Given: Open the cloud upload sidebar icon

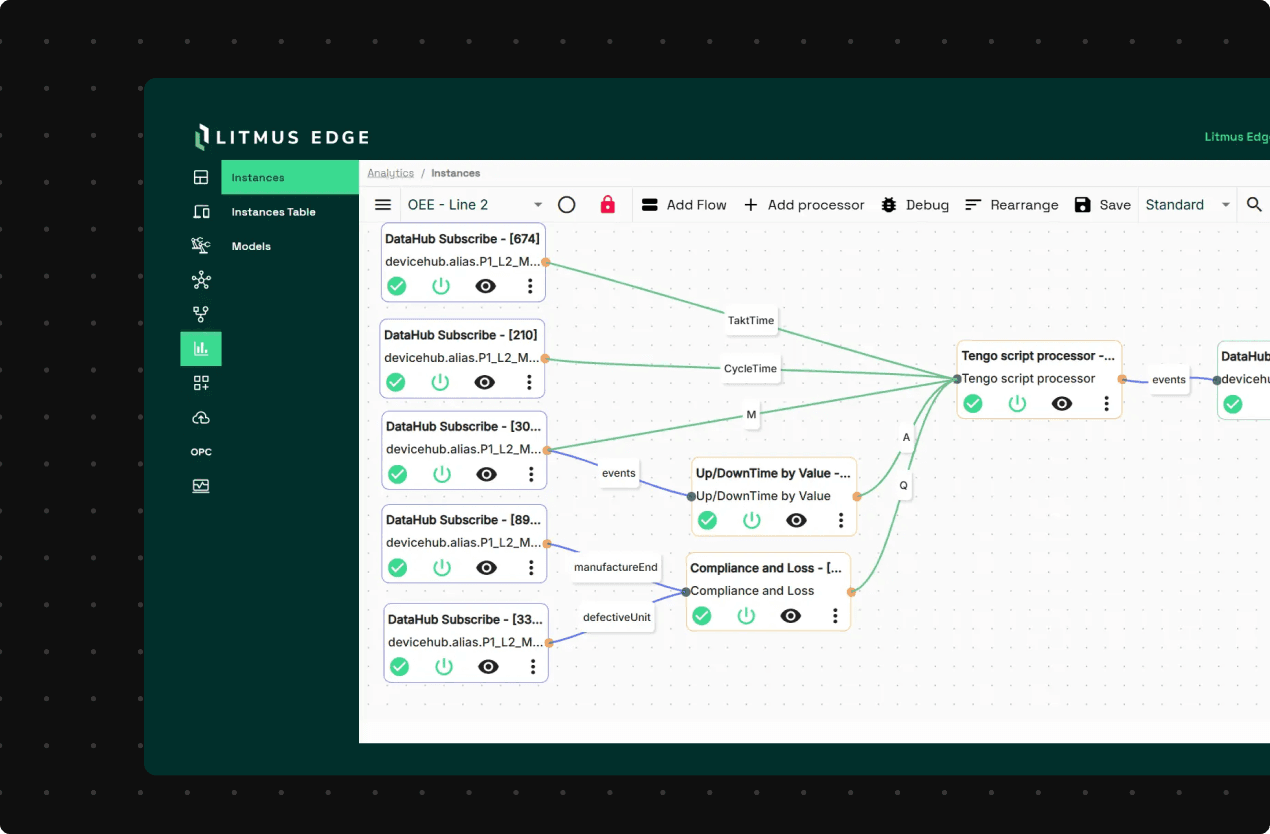Looking at the screenshot, I should (x=201, y=417).
